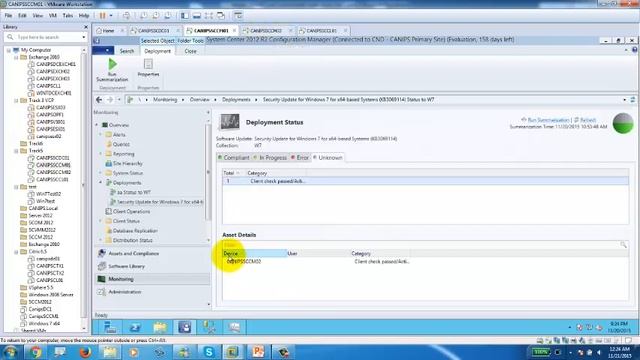Screen dimensions: 640x360
Task: Go back in Configuration Manager navigation
Action: 99,100
